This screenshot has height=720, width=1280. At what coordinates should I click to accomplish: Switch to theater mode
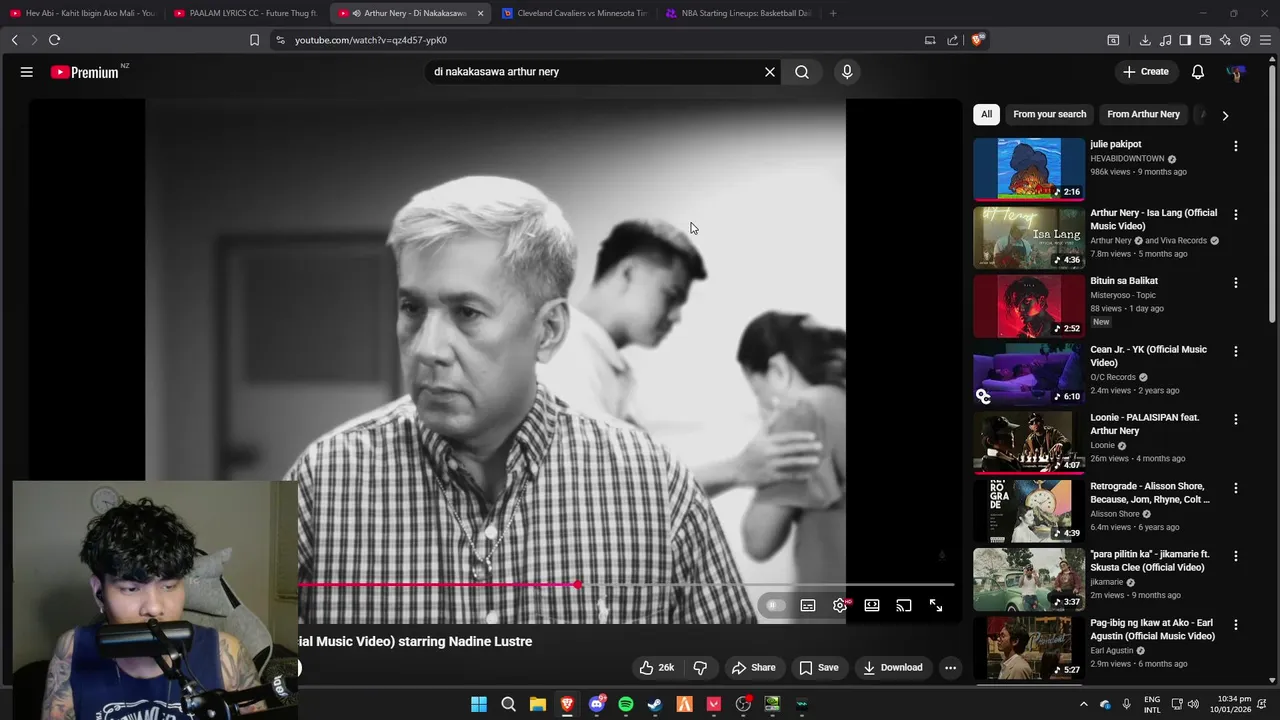click(872, 605)
